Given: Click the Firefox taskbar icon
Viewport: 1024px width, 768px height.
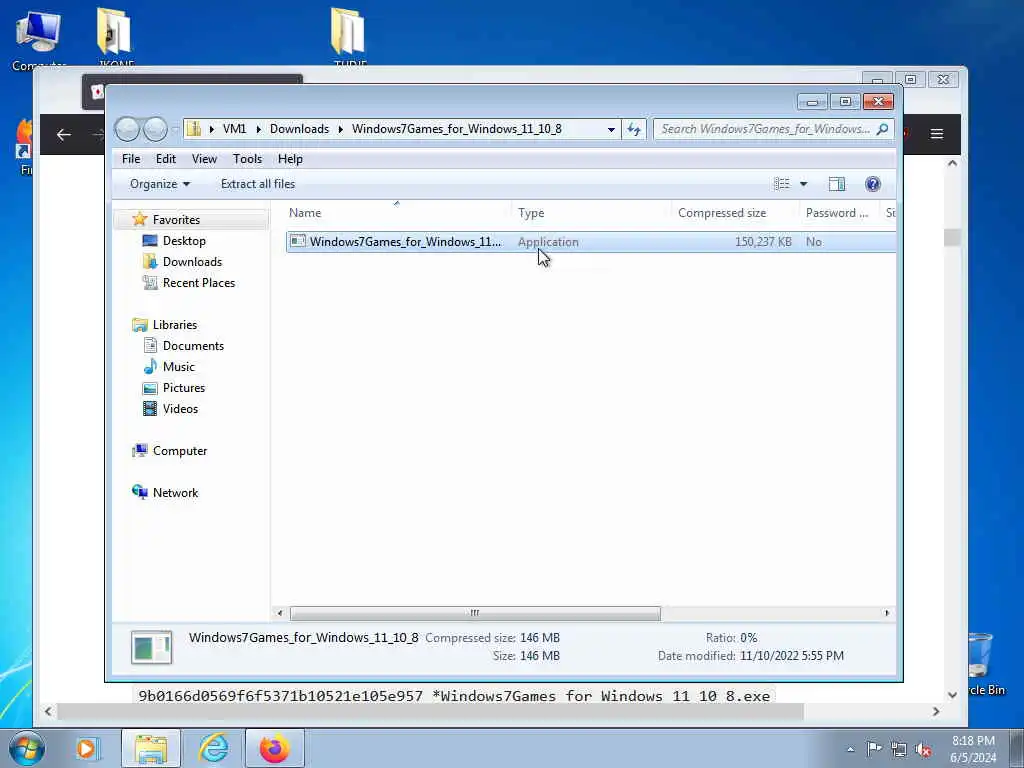Looking at the screenshot, I should [275, 748].
